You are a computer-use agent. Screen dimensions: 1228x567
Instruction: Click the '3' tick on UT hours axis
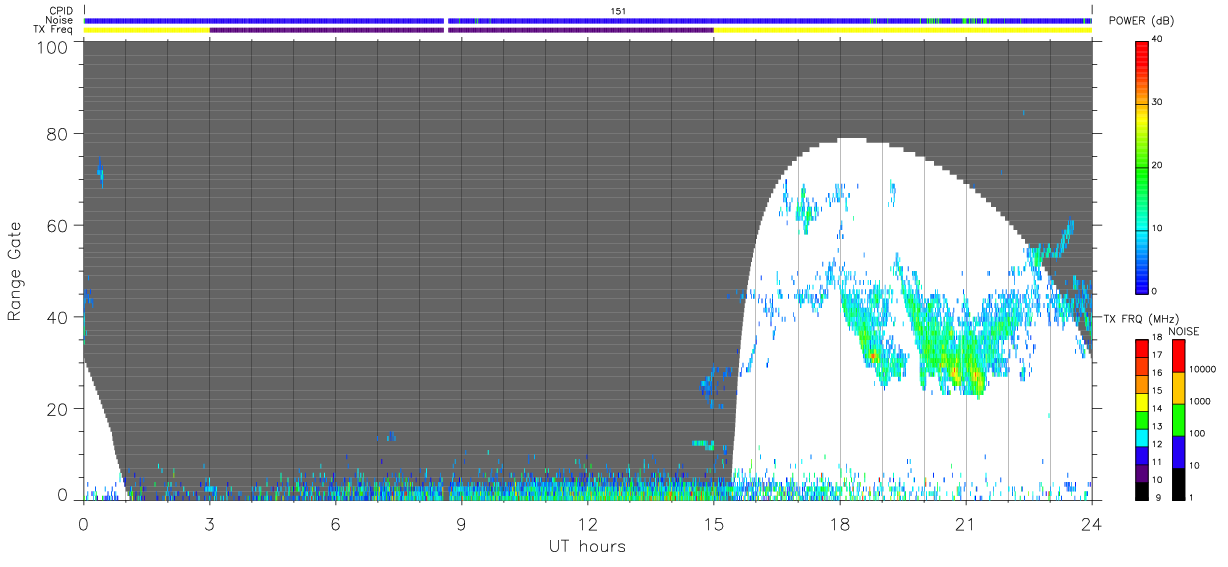point(209,523)
